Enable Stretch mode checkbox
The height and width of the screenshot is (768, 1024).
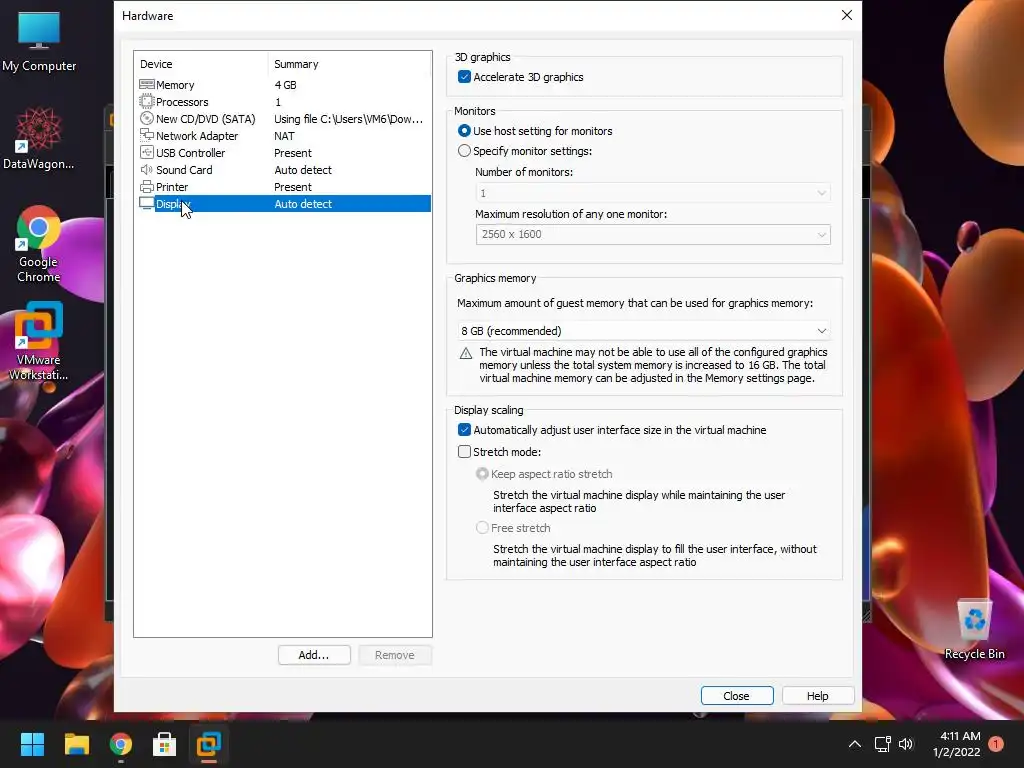coord(464,451)
